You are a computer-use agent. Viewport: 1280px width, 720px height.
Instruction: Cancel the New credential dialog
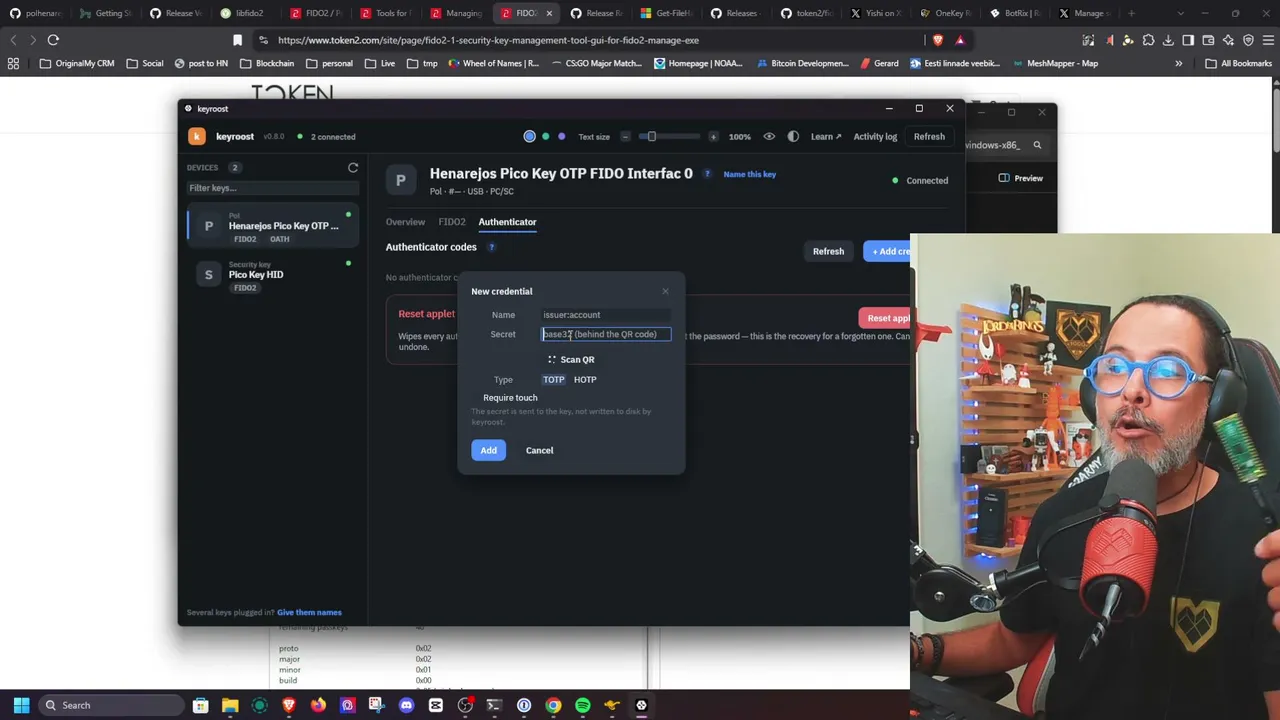[x=539, y=450]
